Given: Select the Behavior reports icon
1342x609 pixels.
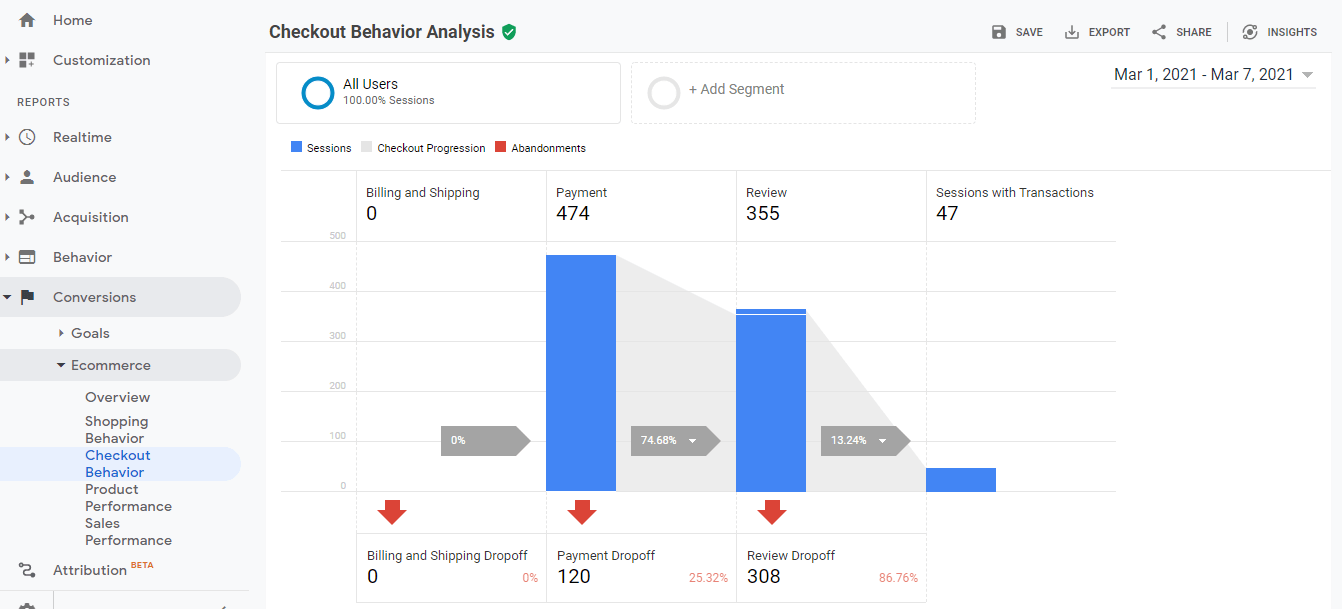Looking at the screenshot, I should click(x=28, y=257).
